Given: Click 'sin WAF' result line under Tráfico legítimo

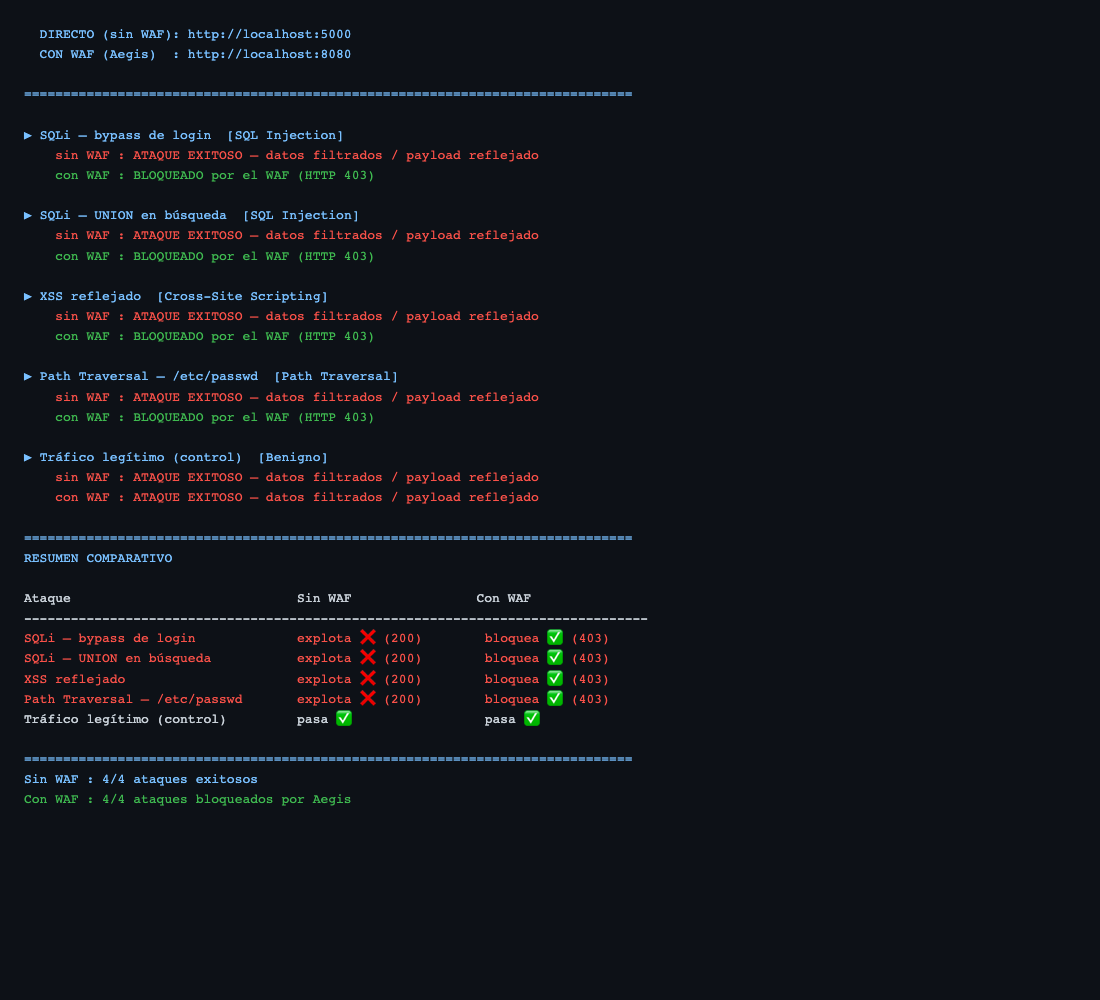Looking at the screenshot, I should tap(297, 477).
